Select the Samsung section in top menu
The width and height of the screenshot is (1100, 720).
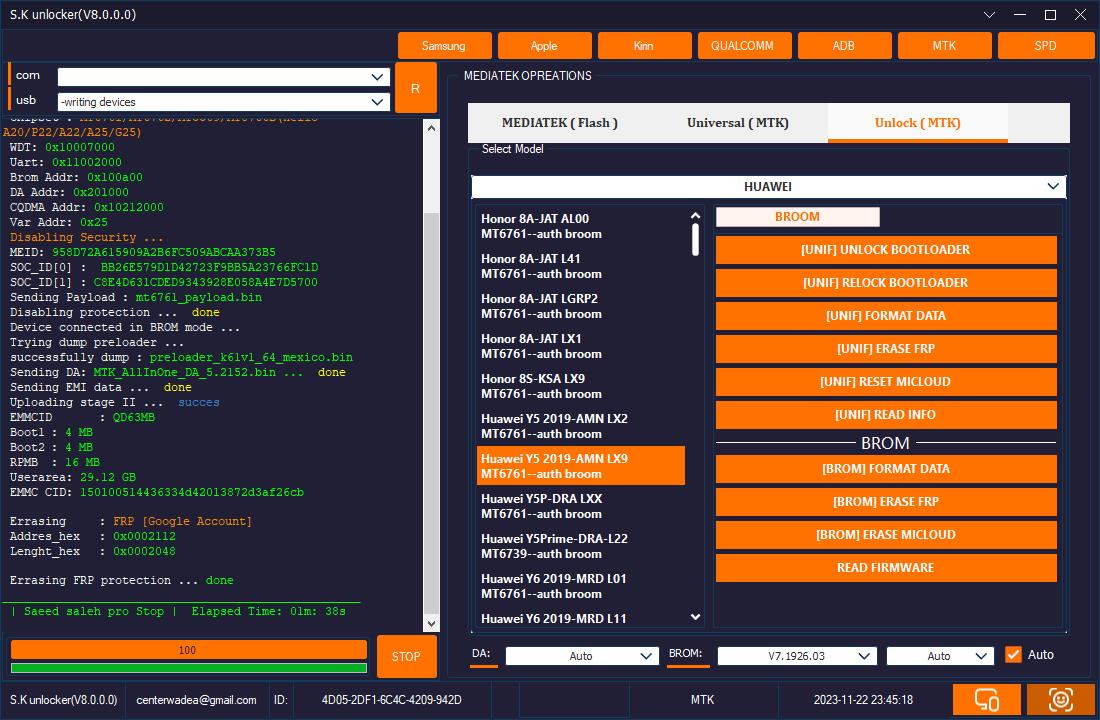pos(443,46)
